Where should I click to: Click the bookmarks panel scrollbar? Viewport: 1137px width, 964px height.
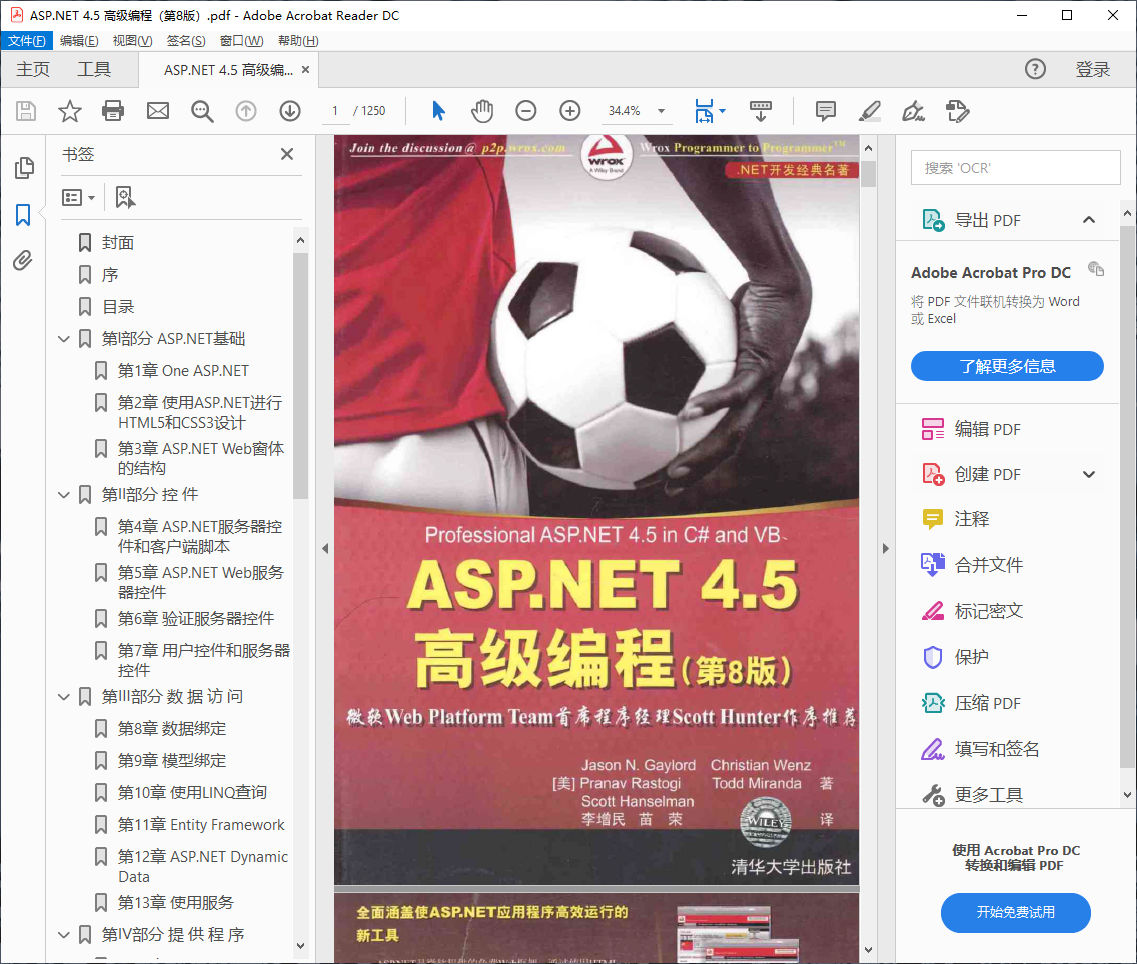pyautogui.click(x=300, y=376)
